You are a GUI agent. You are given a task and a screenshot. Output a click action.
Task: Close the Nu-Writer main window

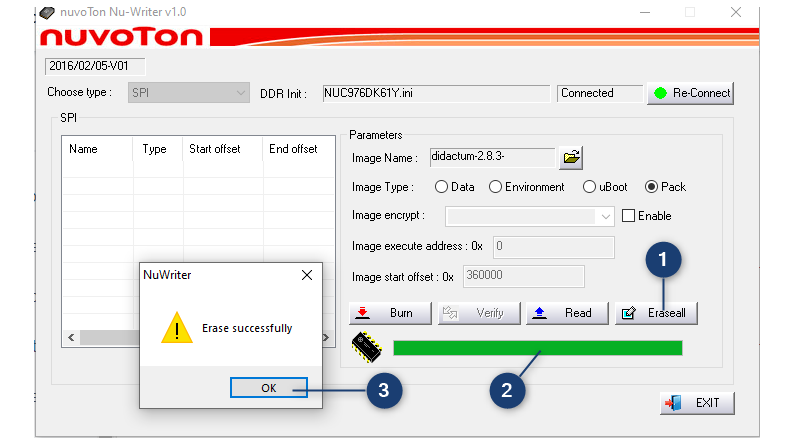click(x=736, y=12)
